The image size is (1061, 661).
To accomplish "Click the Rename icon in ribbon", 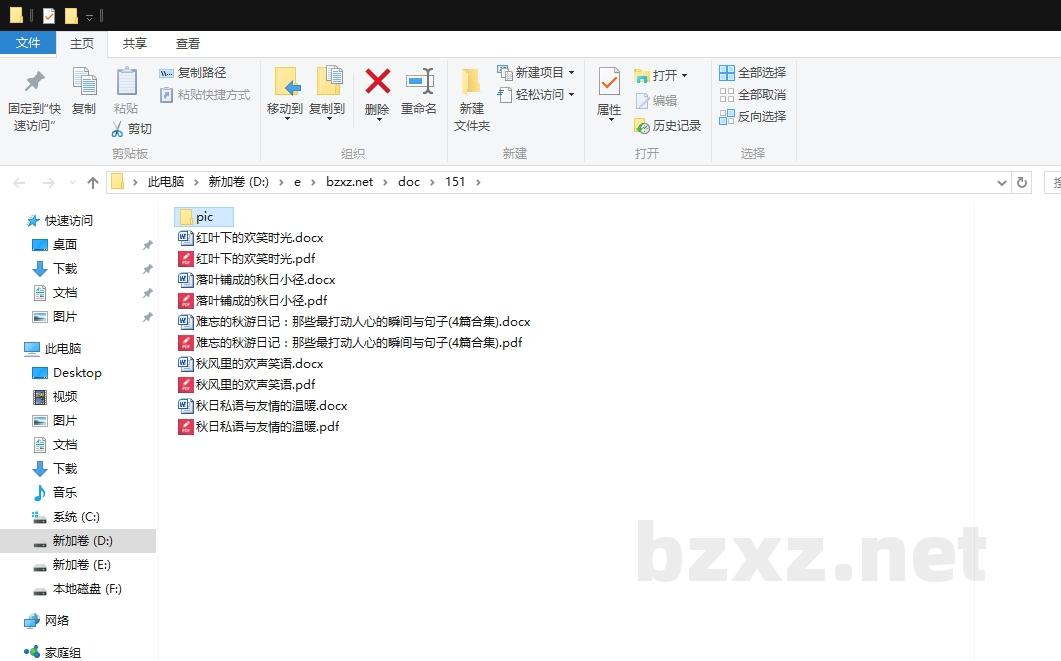I will click(x=419, y=82).
